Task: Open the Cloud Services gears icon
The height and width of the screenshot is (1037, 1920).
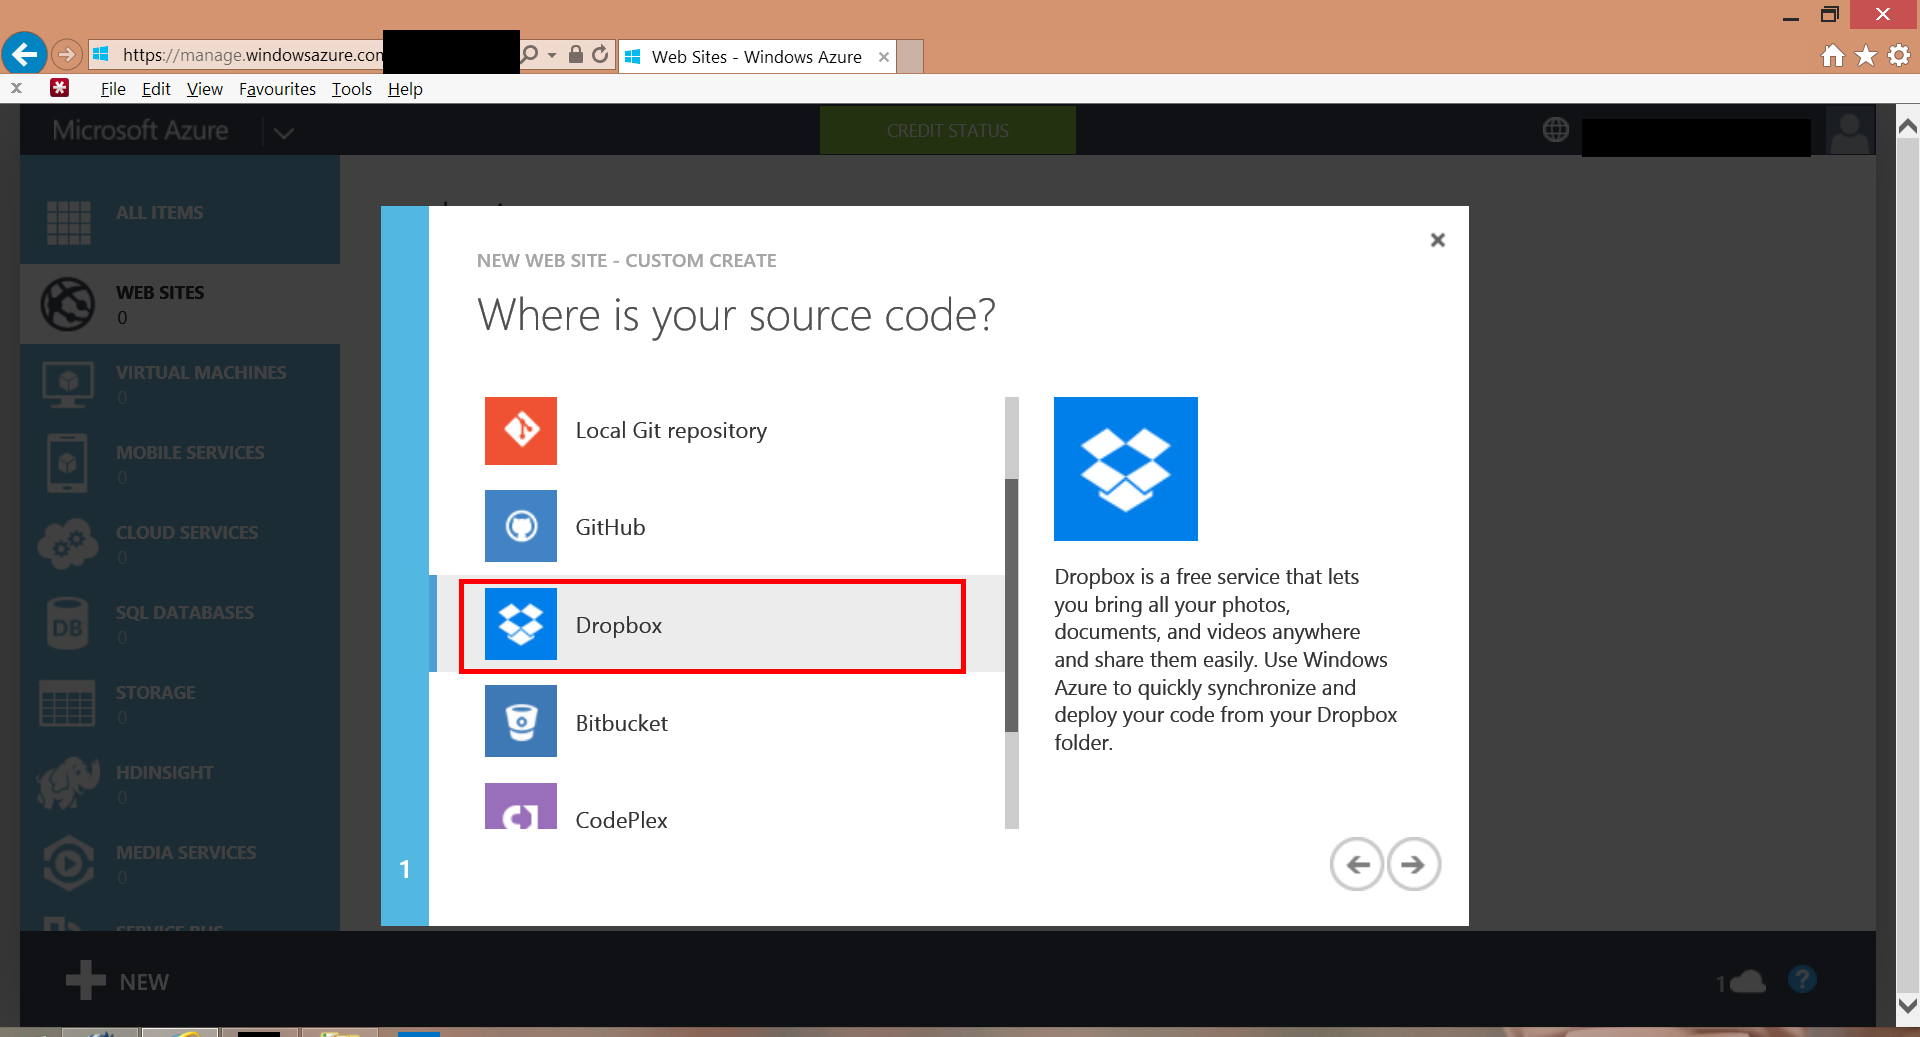Action: click(68, 544)
